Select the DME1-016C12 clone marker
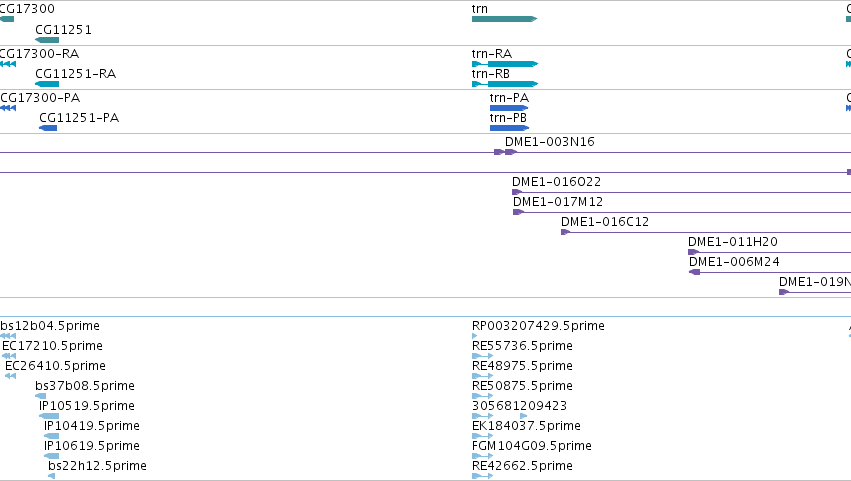This screenshot has height=481, width=851. 566,232
